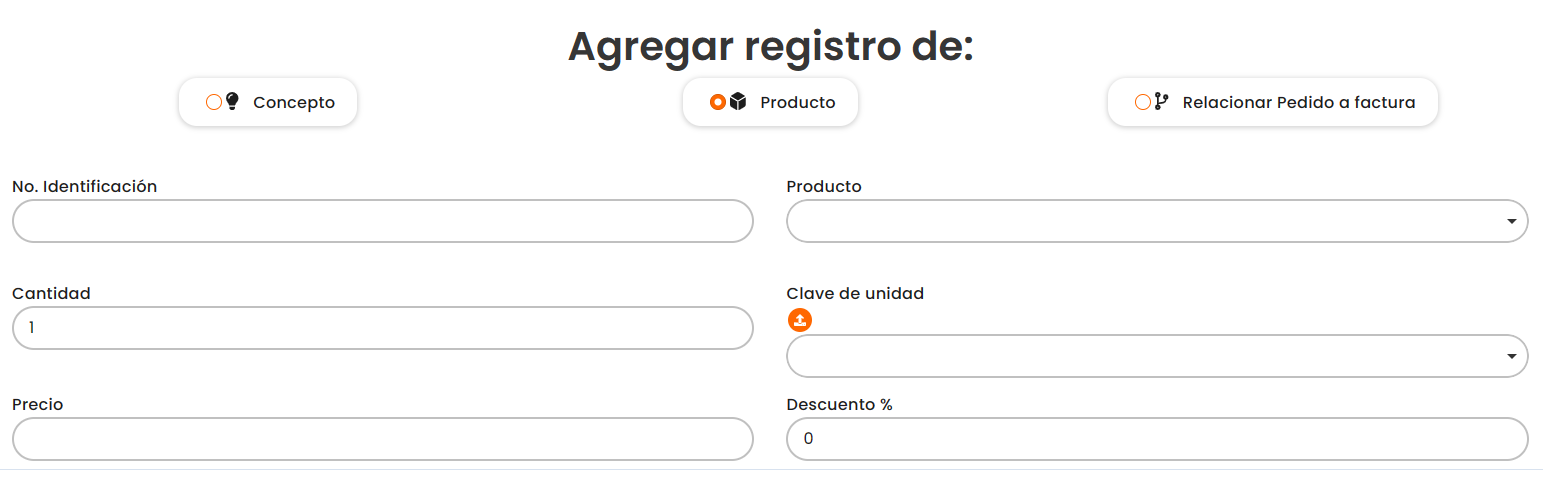
Task: Click the branch icon for Relacionar Pedido
Action: pos(1161,101)
